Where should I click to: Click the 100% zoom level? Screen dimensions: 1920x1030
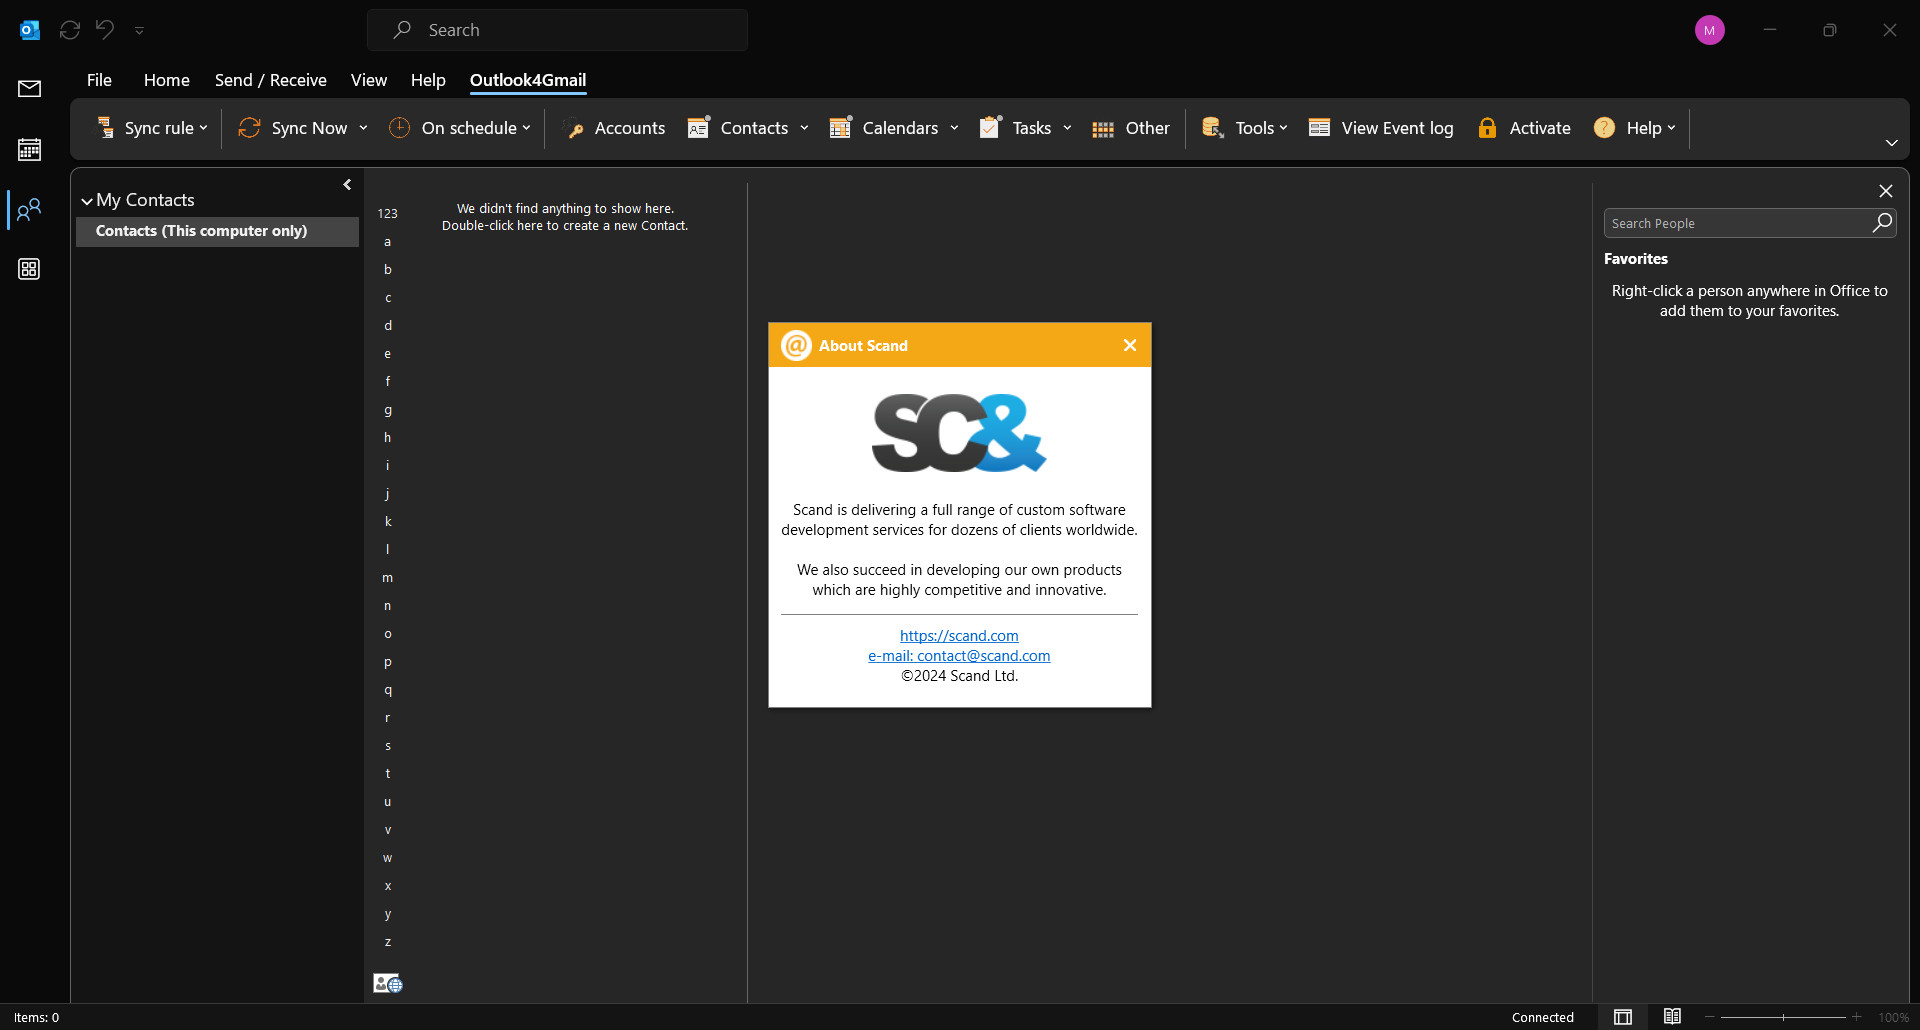(x=1893, y=1017)
